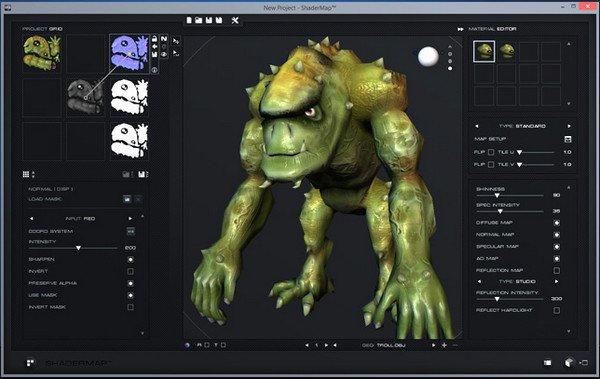Click previous arrow for Type: Studio
The width and height of the screenshot is (600, 379).
[x=479, y=281]
